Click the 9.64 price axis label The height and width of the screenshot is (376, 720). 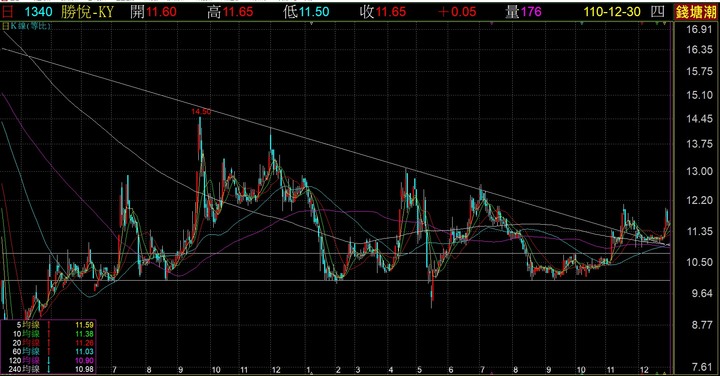point(702,293)
